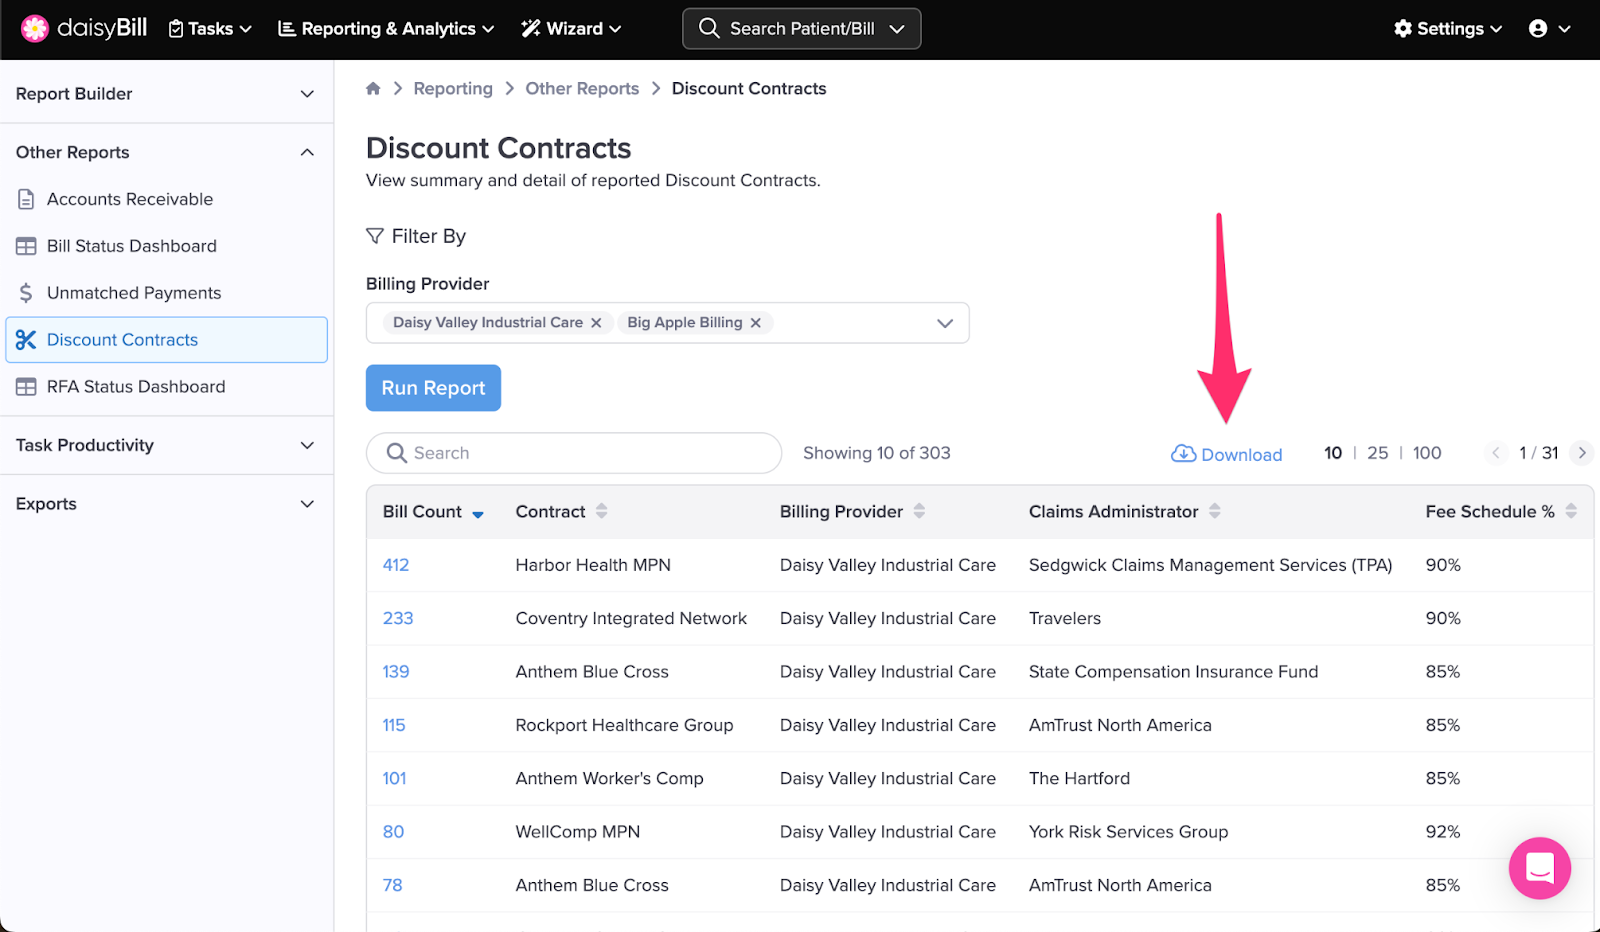The height and width of the screenshot is (932, 1600).
Task: Remove Daisy Valley Industrial Care filter tag
Action: (x=596, y=323)
